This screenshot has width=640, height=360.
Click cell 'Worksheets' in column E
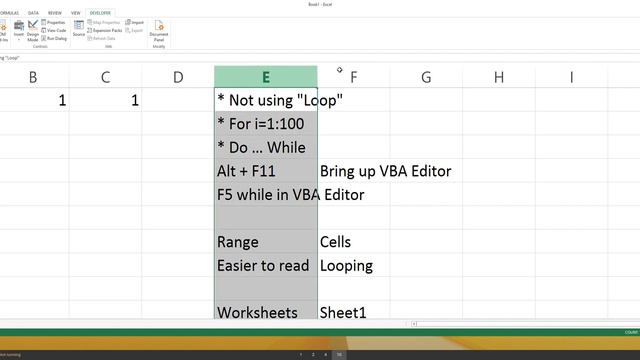click(266, 311)
